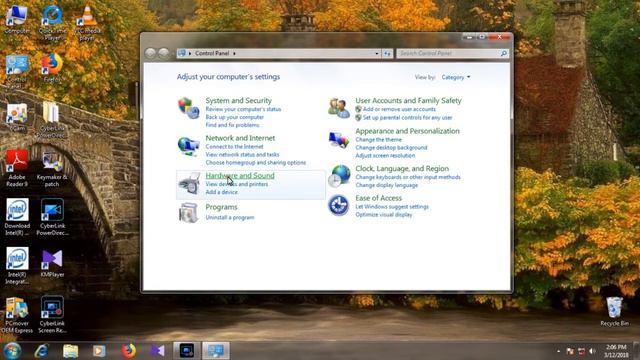Open the Programs heading link
This screenshot has width=640, height=360.
coord(221,207)
